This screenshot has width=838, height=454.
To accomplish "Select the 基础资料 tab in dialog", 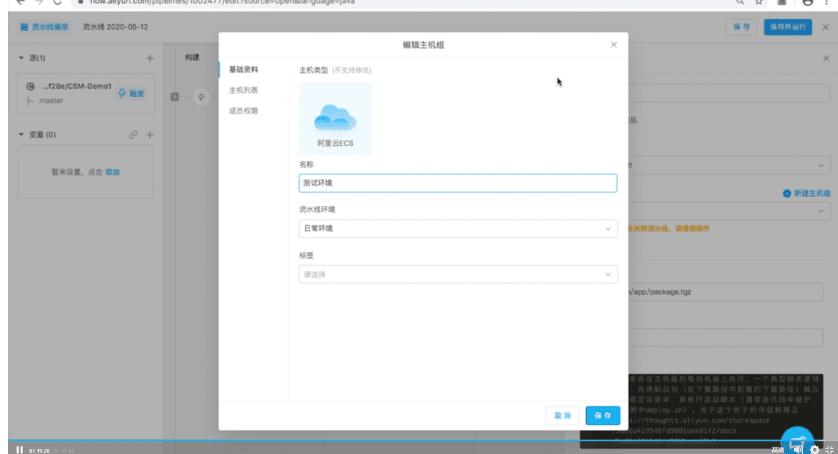I will 244,70.
